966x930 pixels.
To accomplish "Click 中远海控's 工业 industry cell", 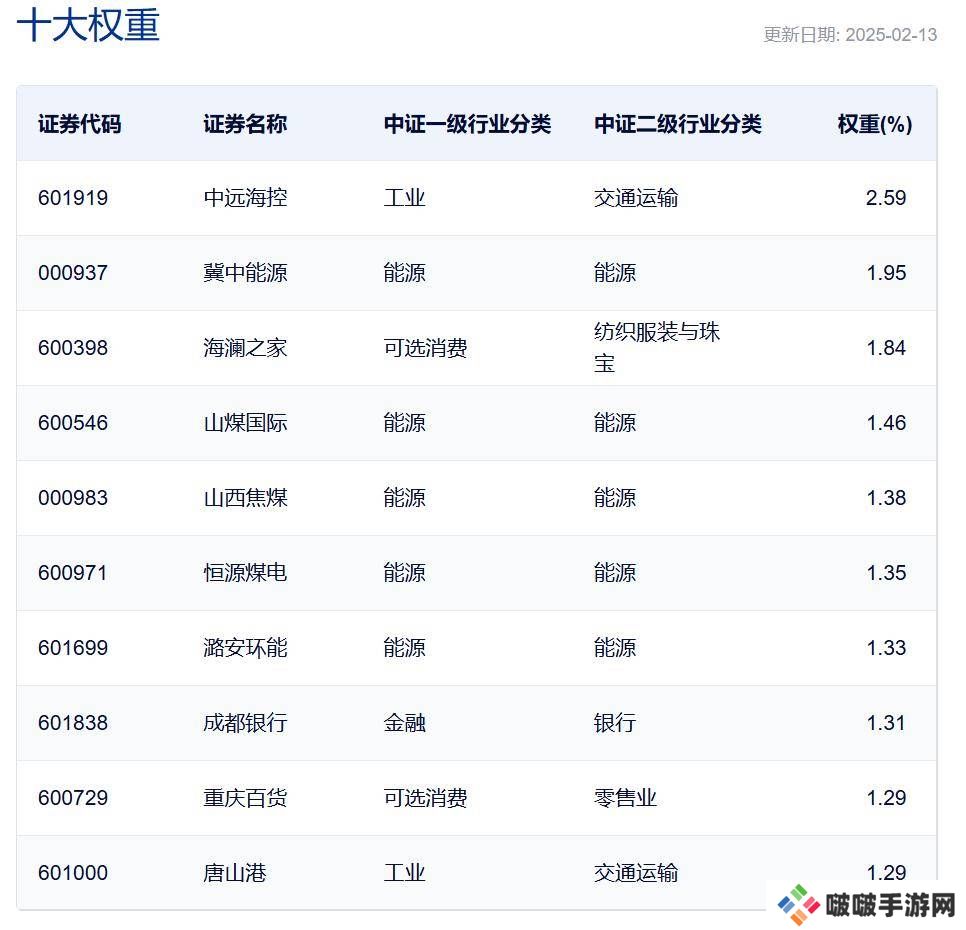I will coord(404,198).
